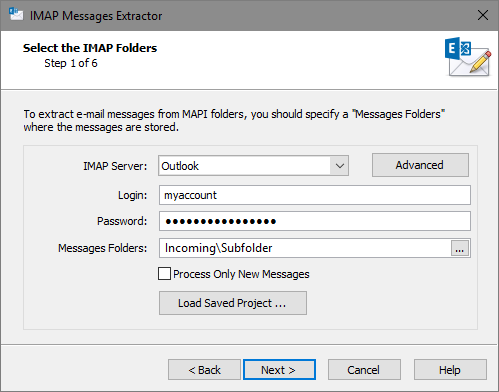Viewport: 499px width, 392px height.
Task: Focus the Login field containing myaccount
Action: 315,195
